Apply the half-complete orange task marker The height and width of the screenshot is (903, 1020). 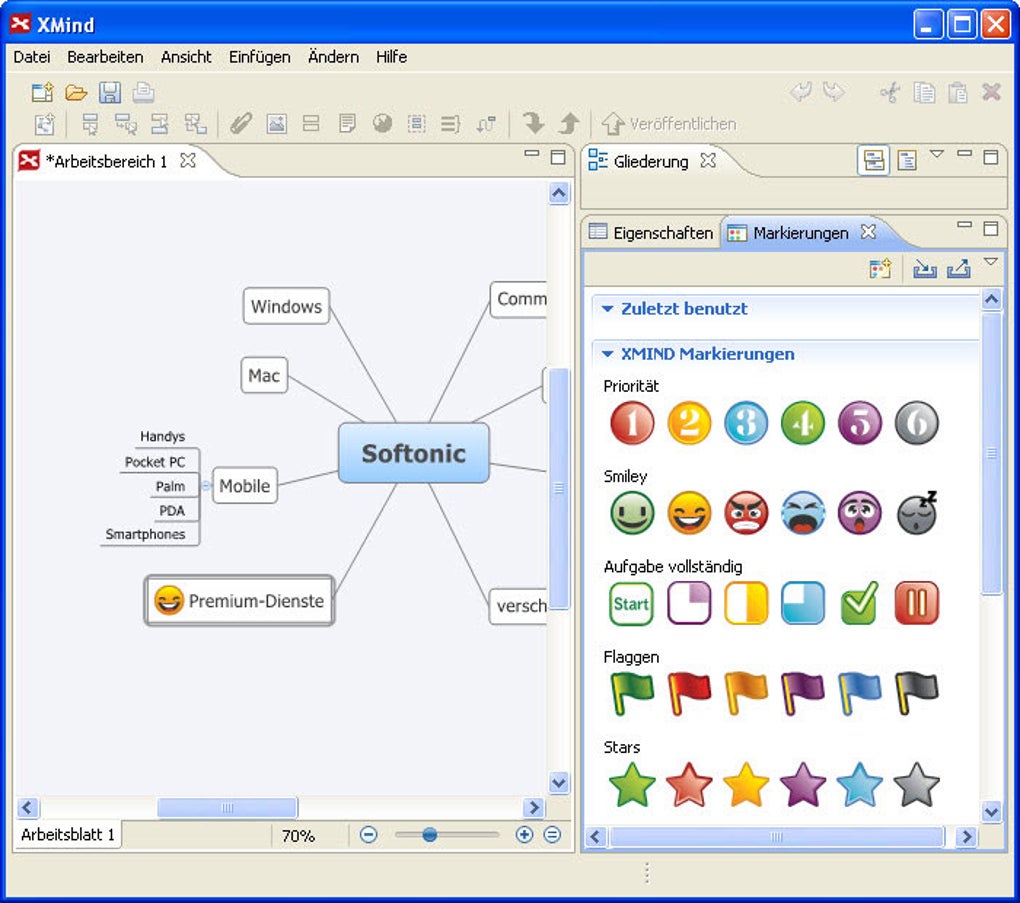745,604
